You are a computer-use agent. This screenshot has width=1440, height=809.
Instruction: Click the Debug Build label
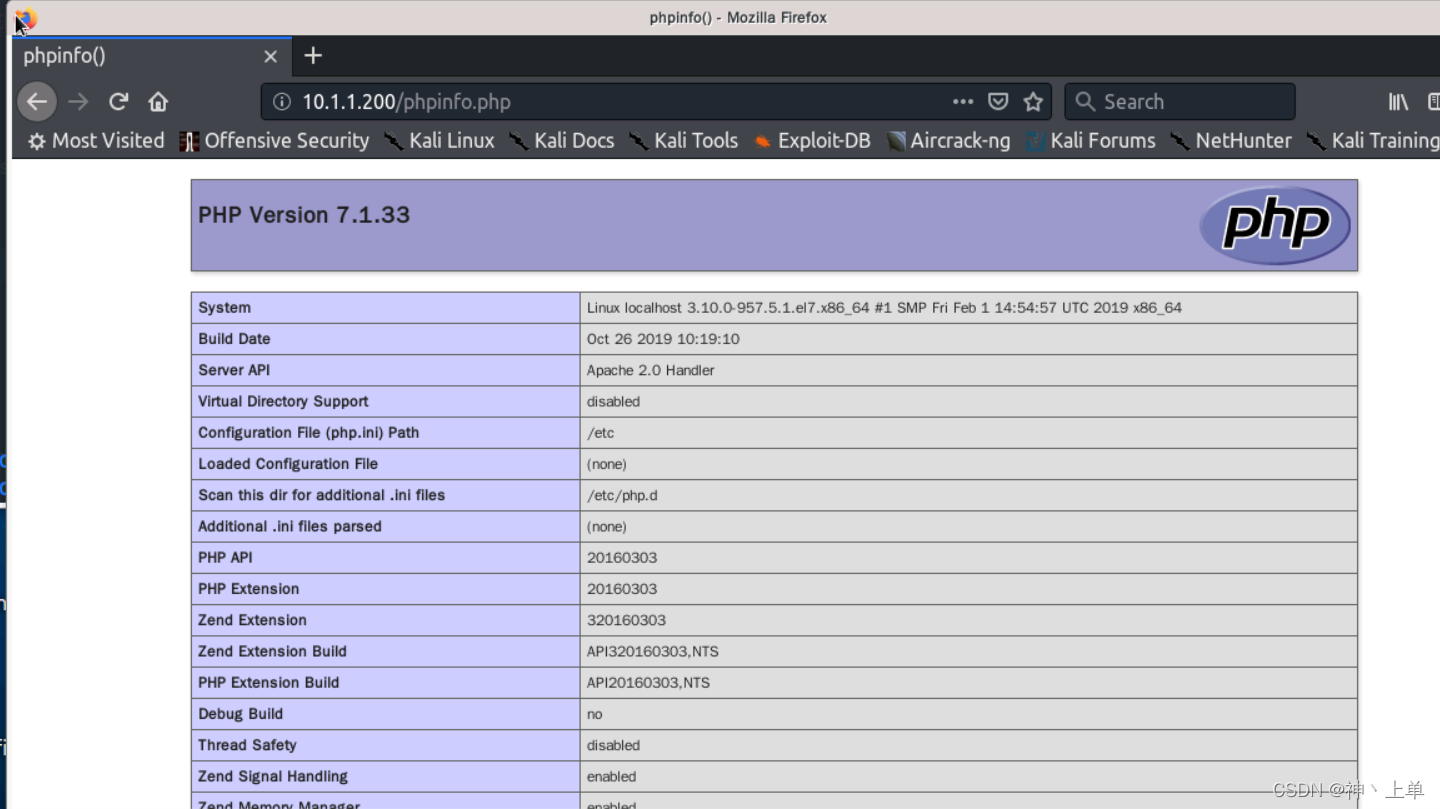point(240,714)
